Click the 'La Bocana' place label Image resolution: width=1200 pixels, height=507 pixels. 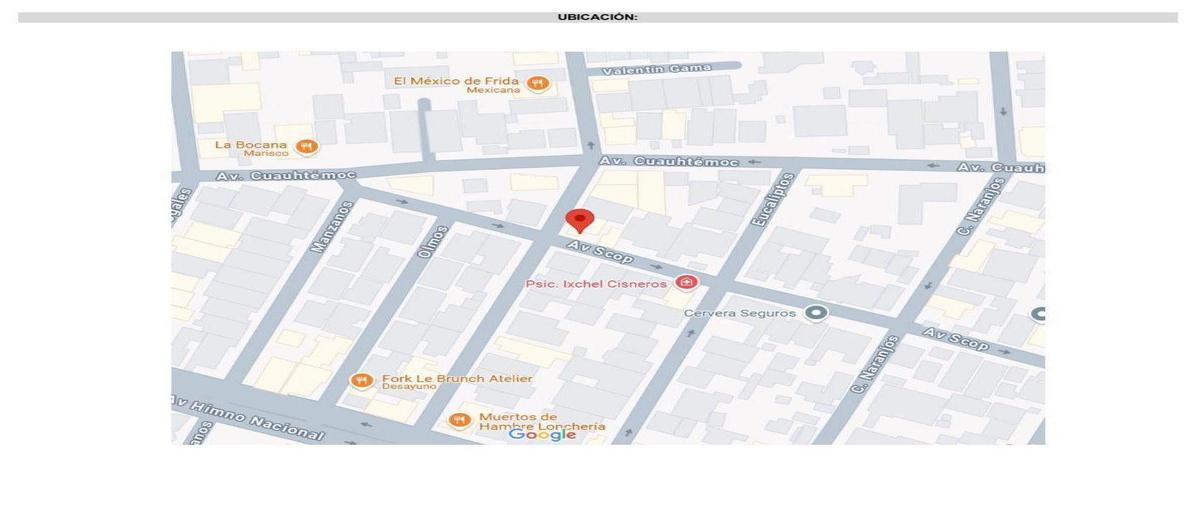coord(251,144)
